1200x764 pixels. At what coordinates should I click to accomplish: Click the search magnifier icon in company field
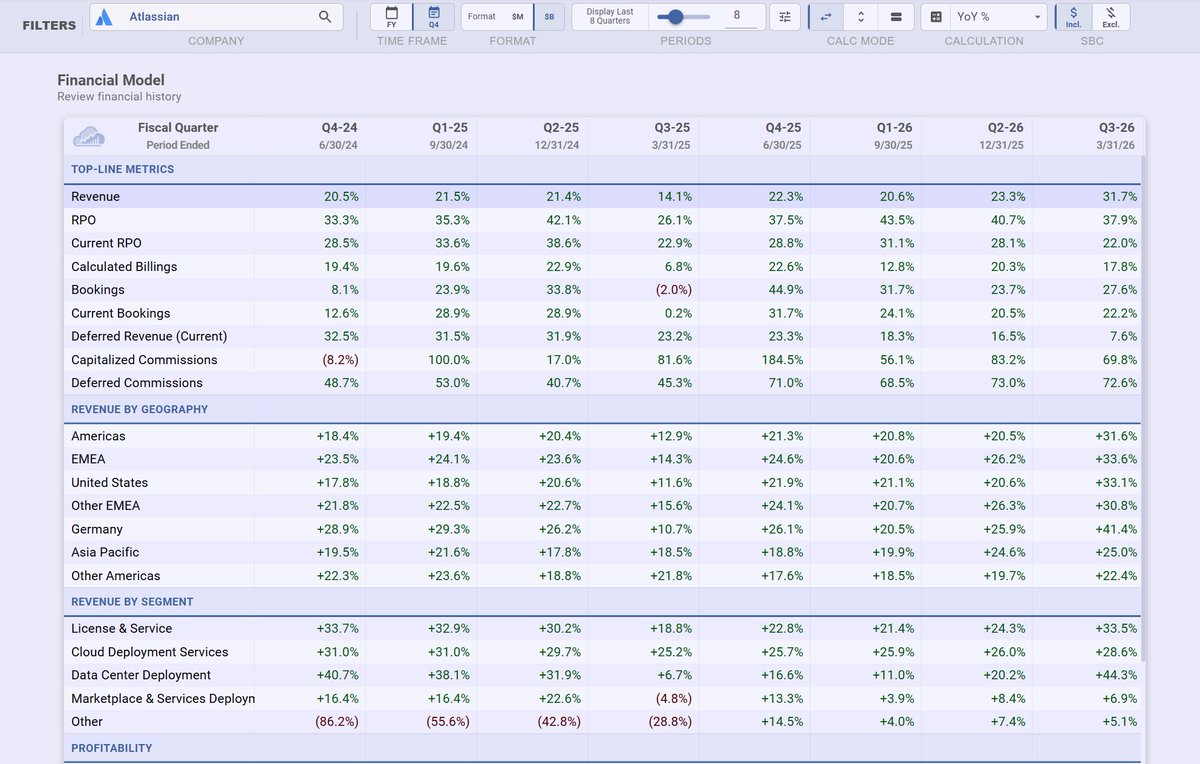[325, 17]
